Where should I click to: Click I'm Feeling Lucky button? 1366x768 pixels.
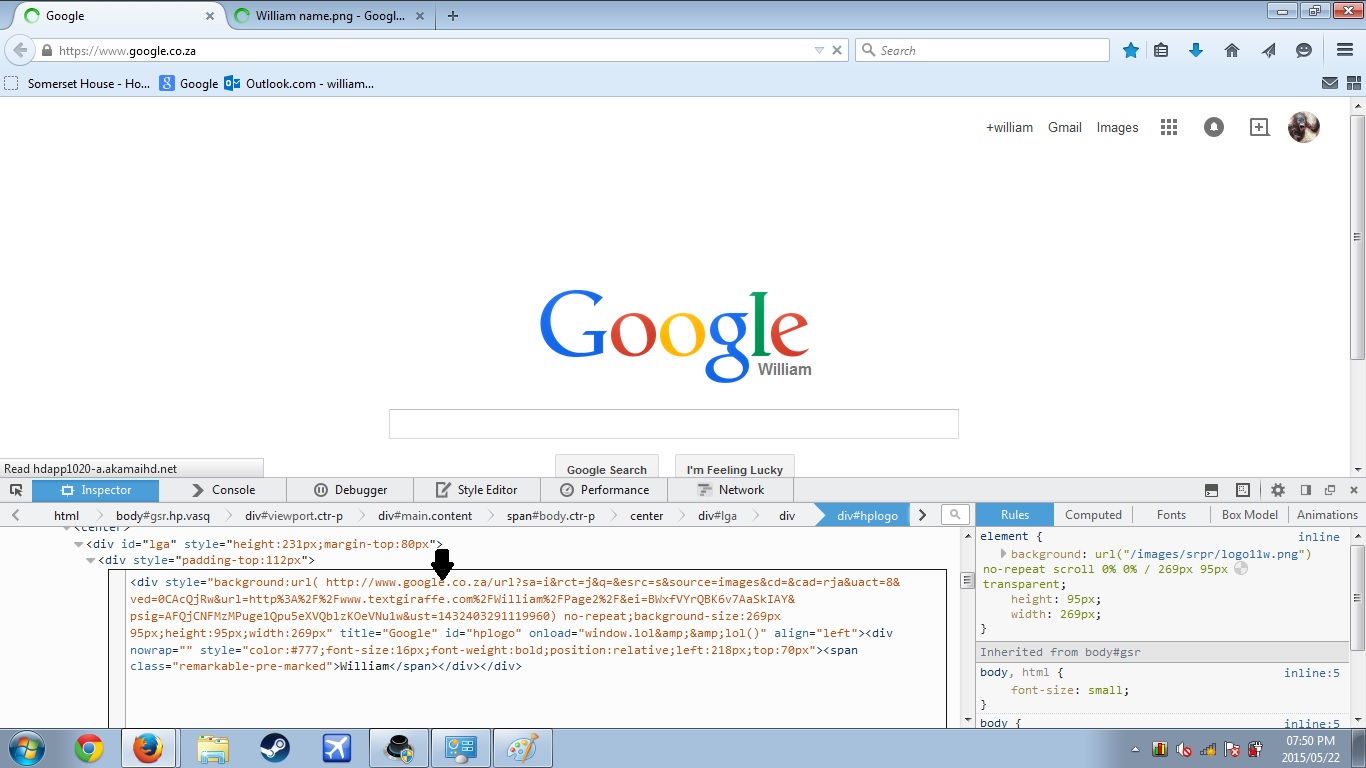coord(734,469)
